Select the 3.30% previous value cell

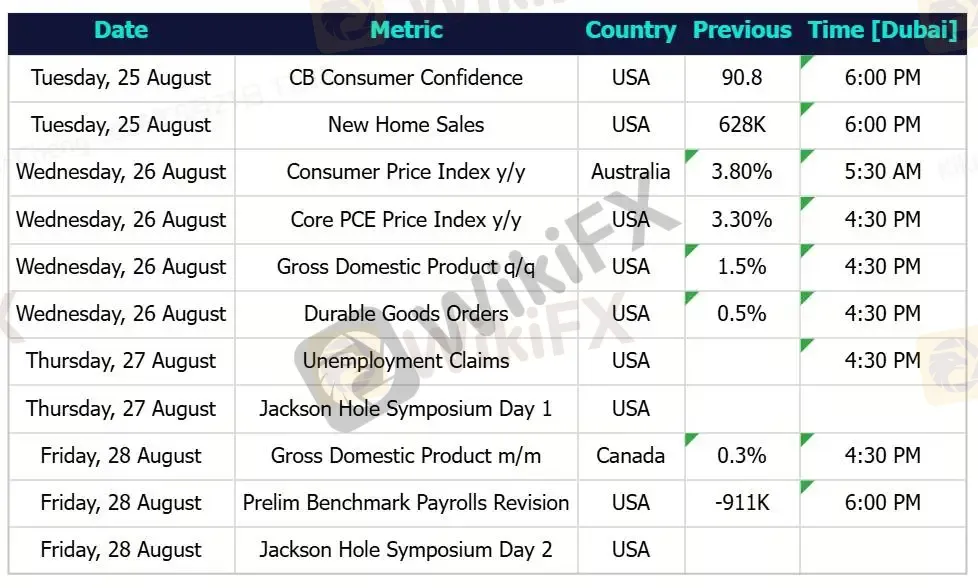click(742, 219)
